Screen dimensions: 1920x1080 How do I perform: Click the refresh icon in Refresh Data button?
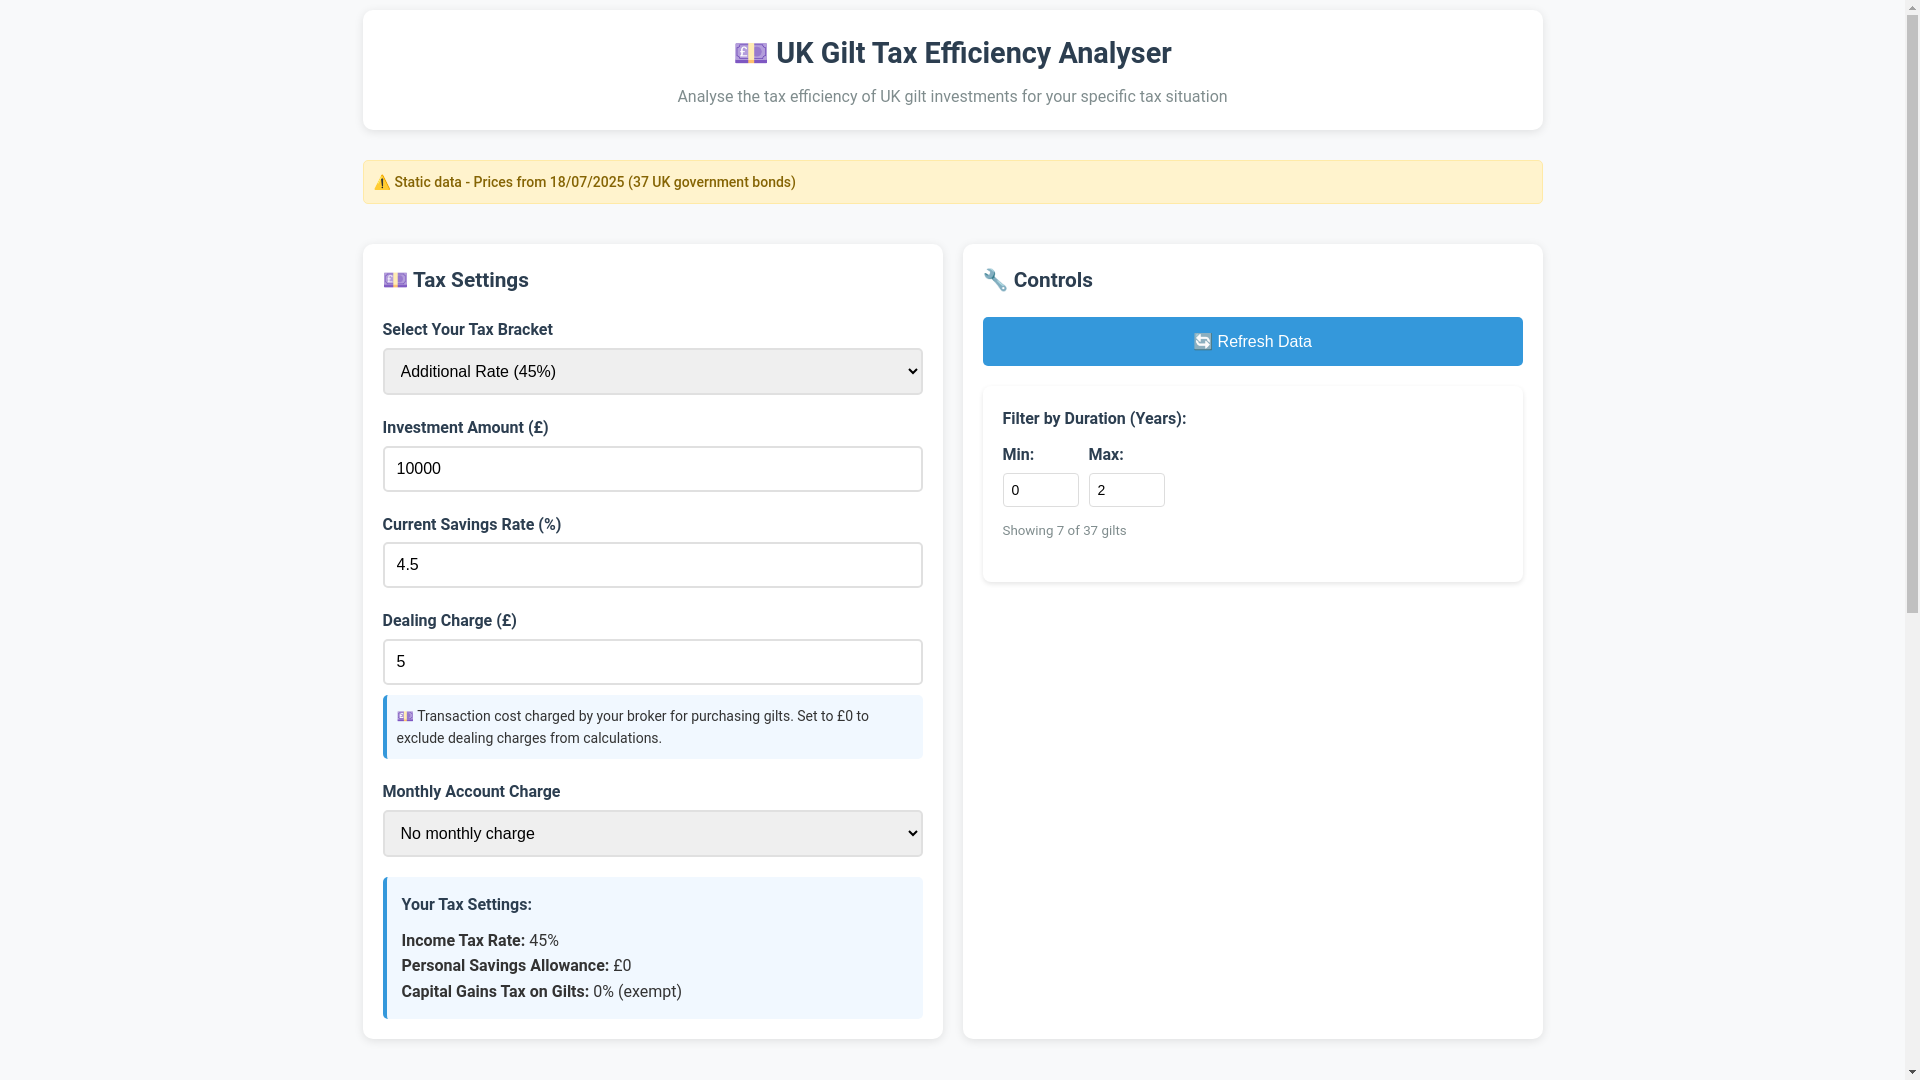pyautogui.click(x=1202, y=342)
